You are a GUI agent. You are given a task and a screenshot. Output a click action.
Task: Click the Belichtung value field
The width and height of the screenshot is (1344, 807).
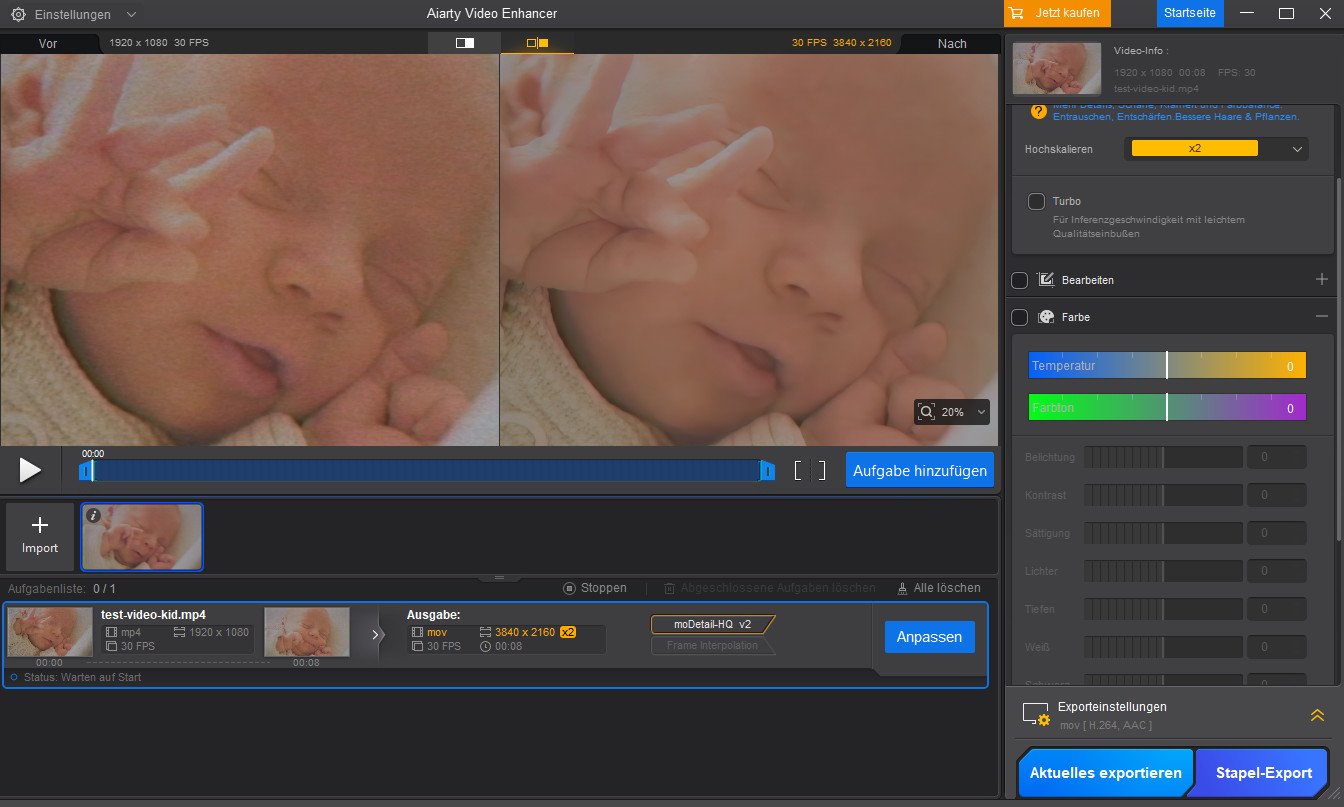pyautogui.click(x=1276, y=457)
